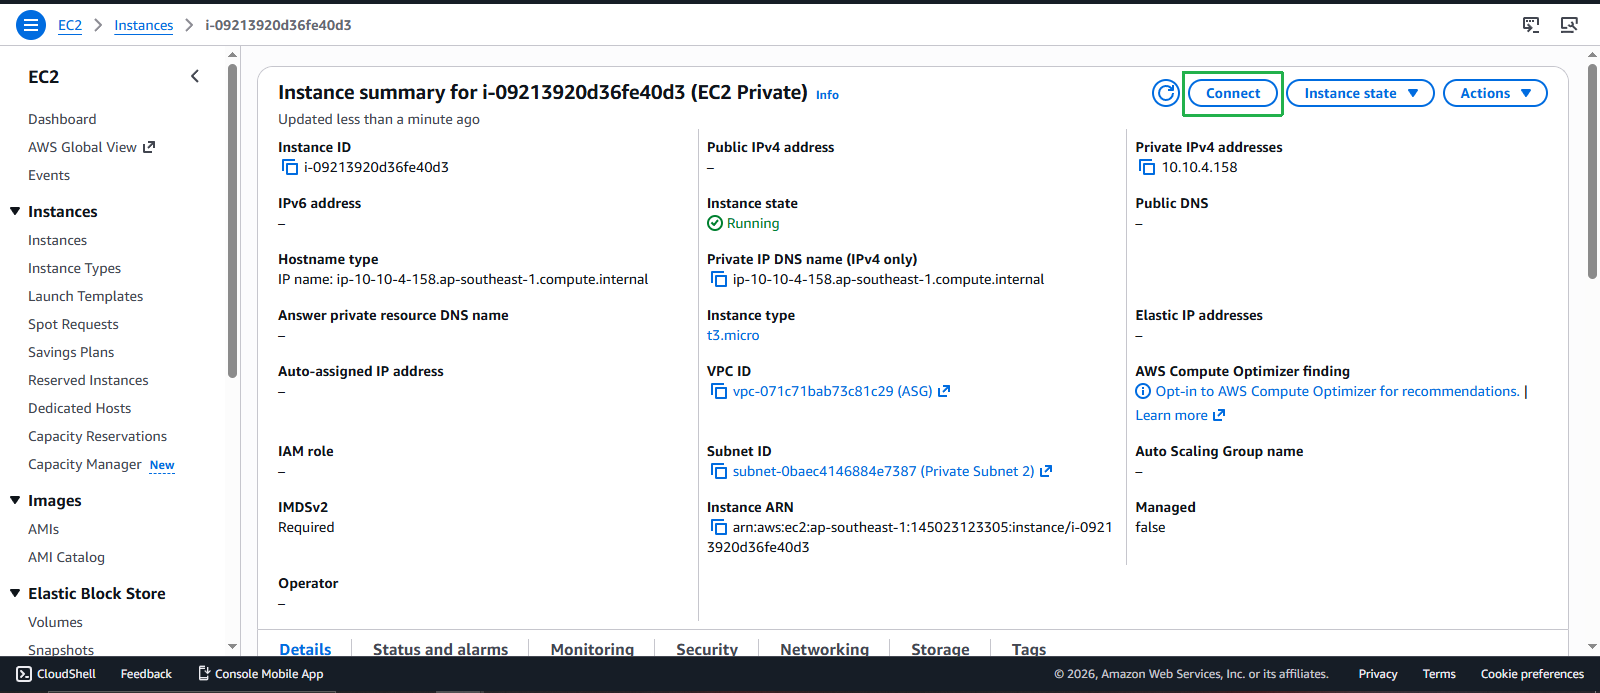Collapse the EC2 sidebar with the chevron

click(195, 76)
